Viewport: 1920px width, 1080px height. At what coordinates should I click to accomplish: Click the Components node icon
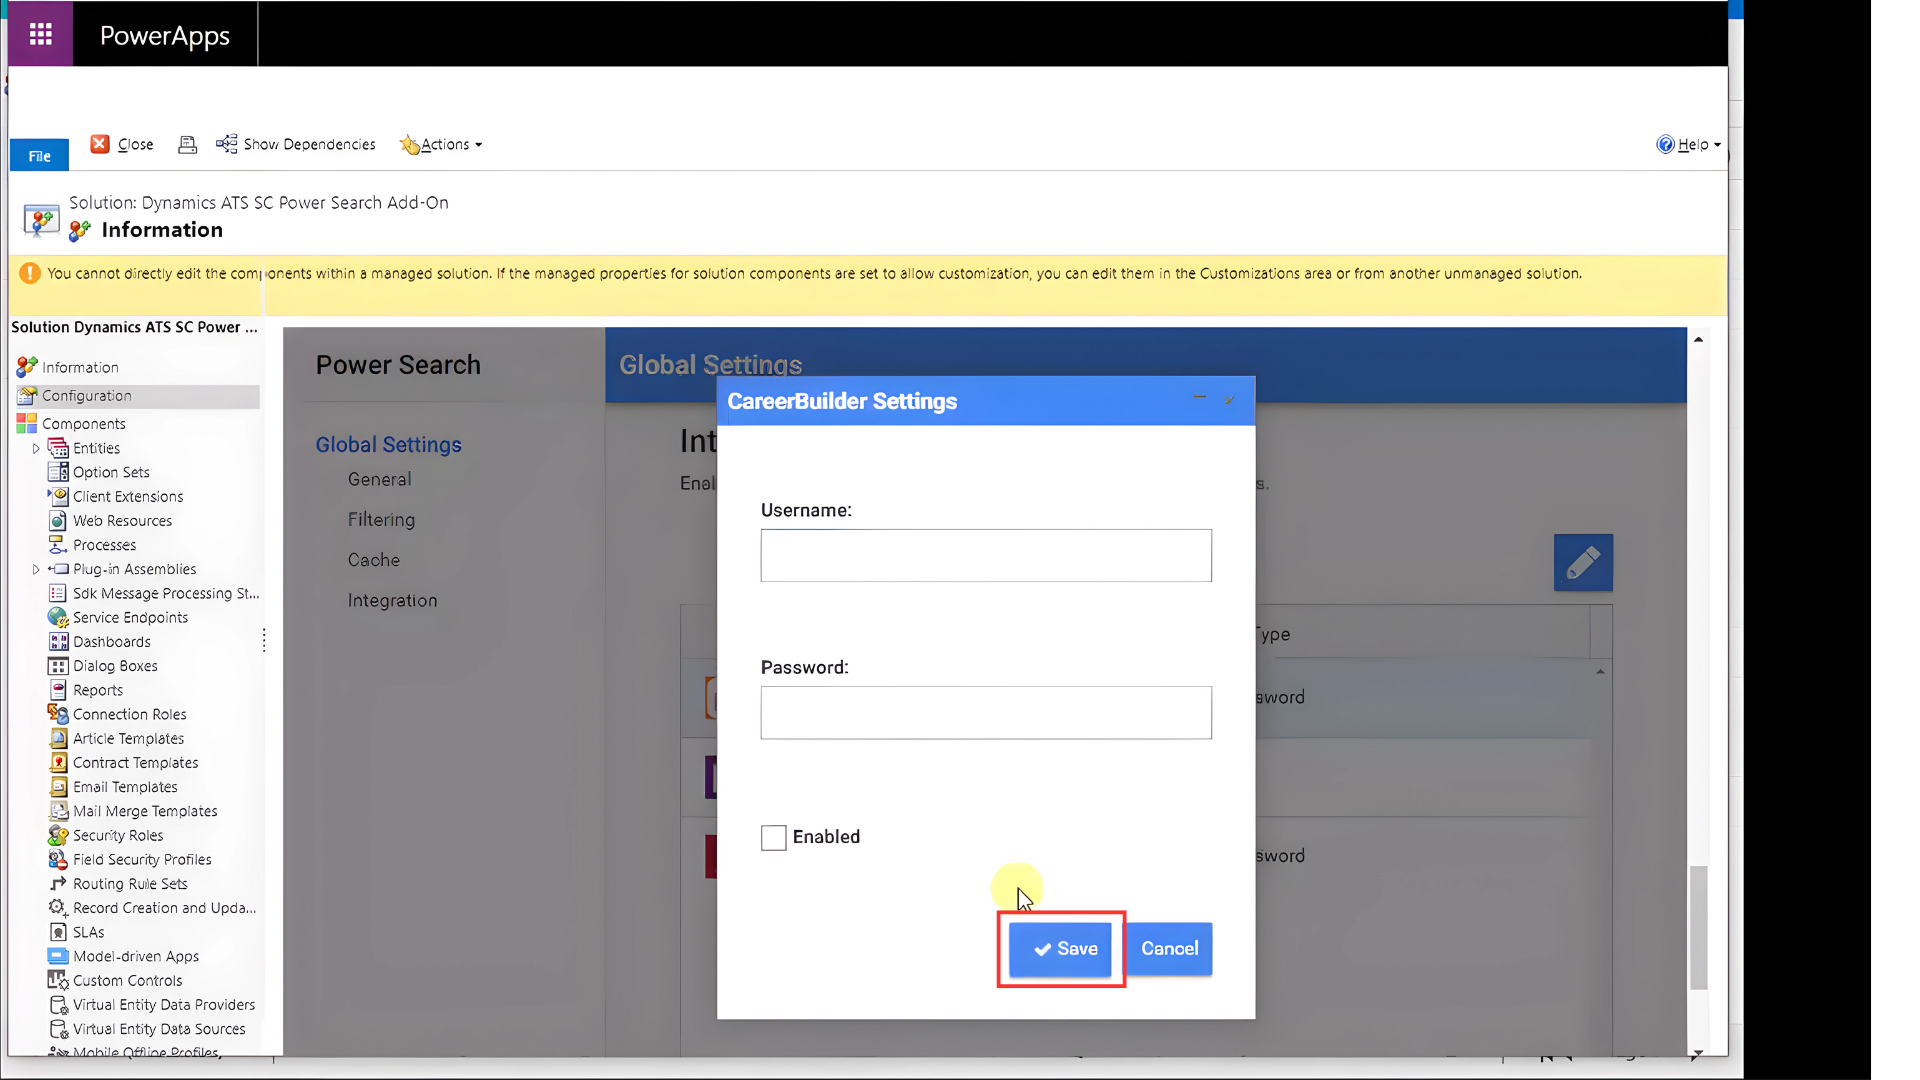27,424
